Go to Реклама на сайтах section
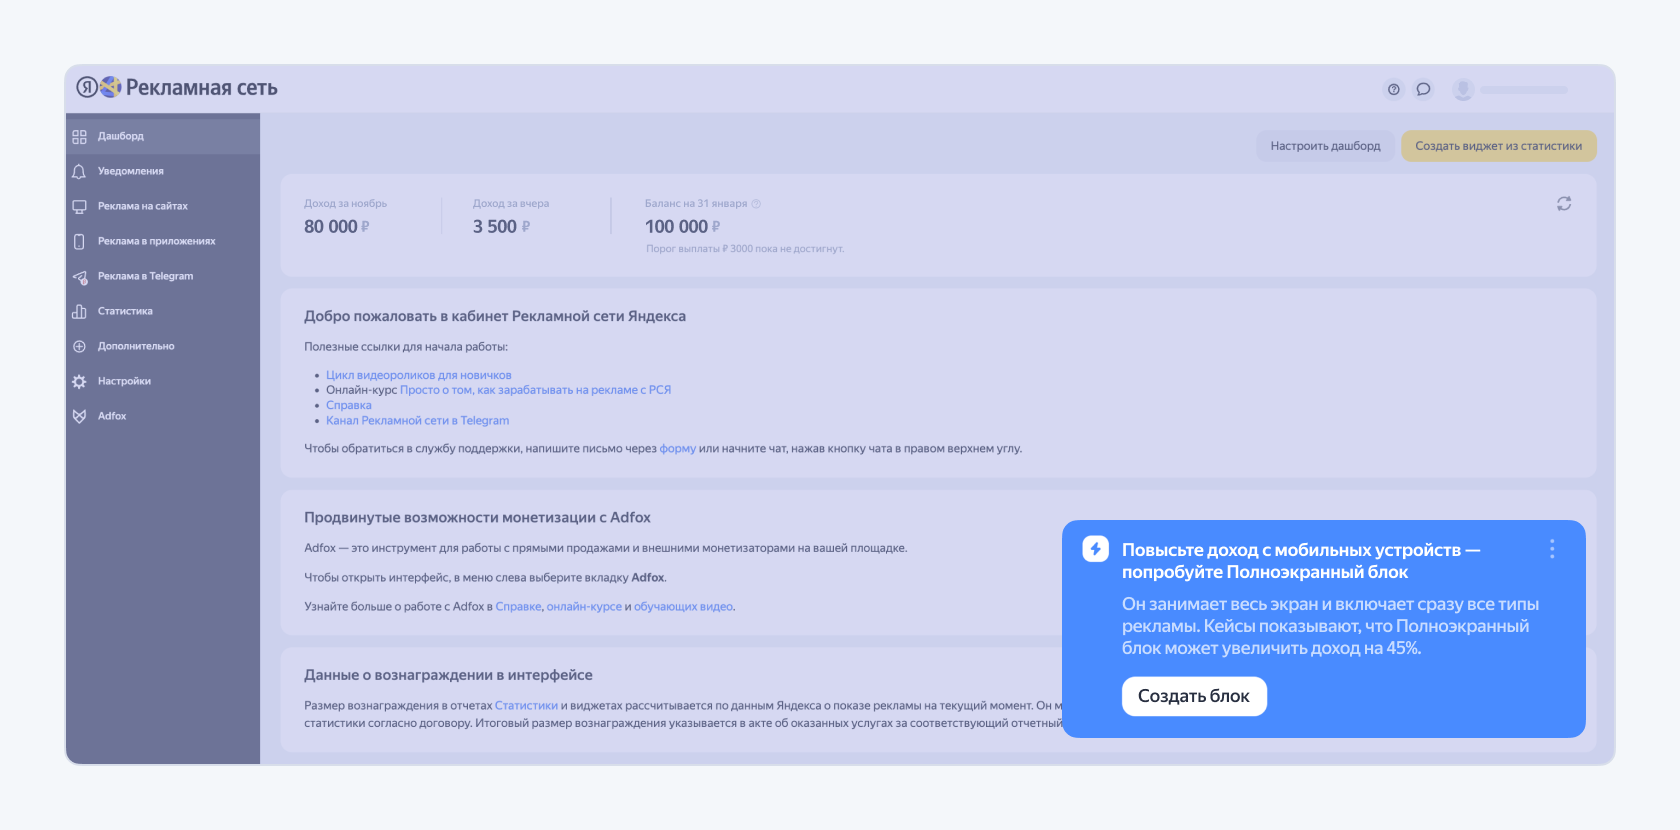 click(163, 206)
